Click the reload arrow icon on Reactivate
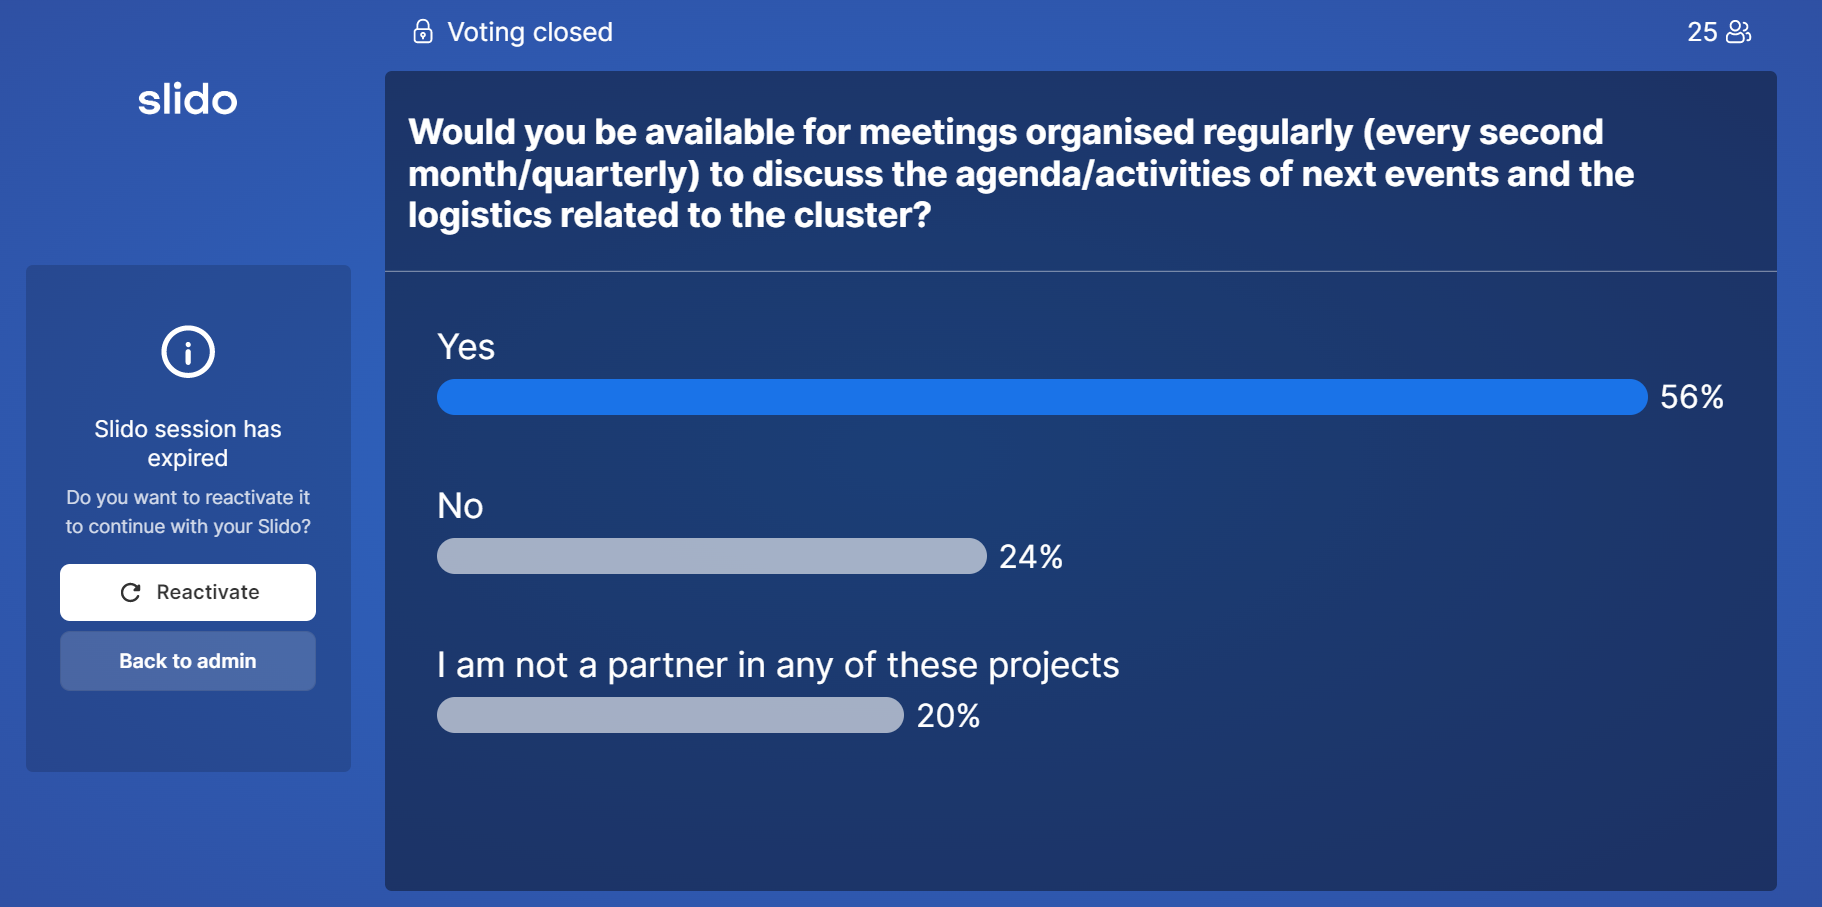The height and width of the screenshot is (907, 1822). 130,593
